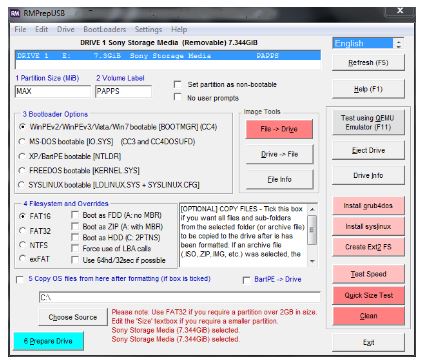Select XP/BartPE bootable [NTLDR] option

[22, 156]
